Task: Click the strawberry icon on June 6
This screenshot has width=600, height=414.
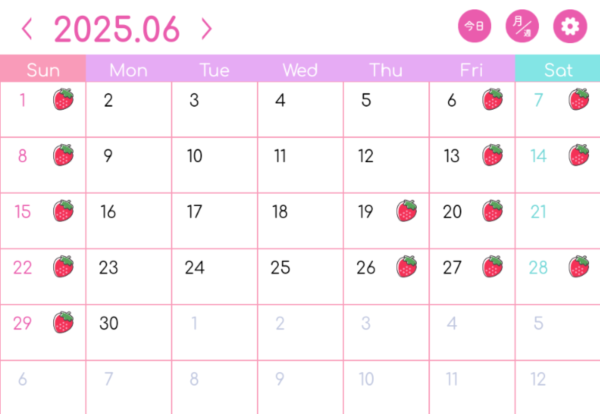Action: tap(492, 99)
